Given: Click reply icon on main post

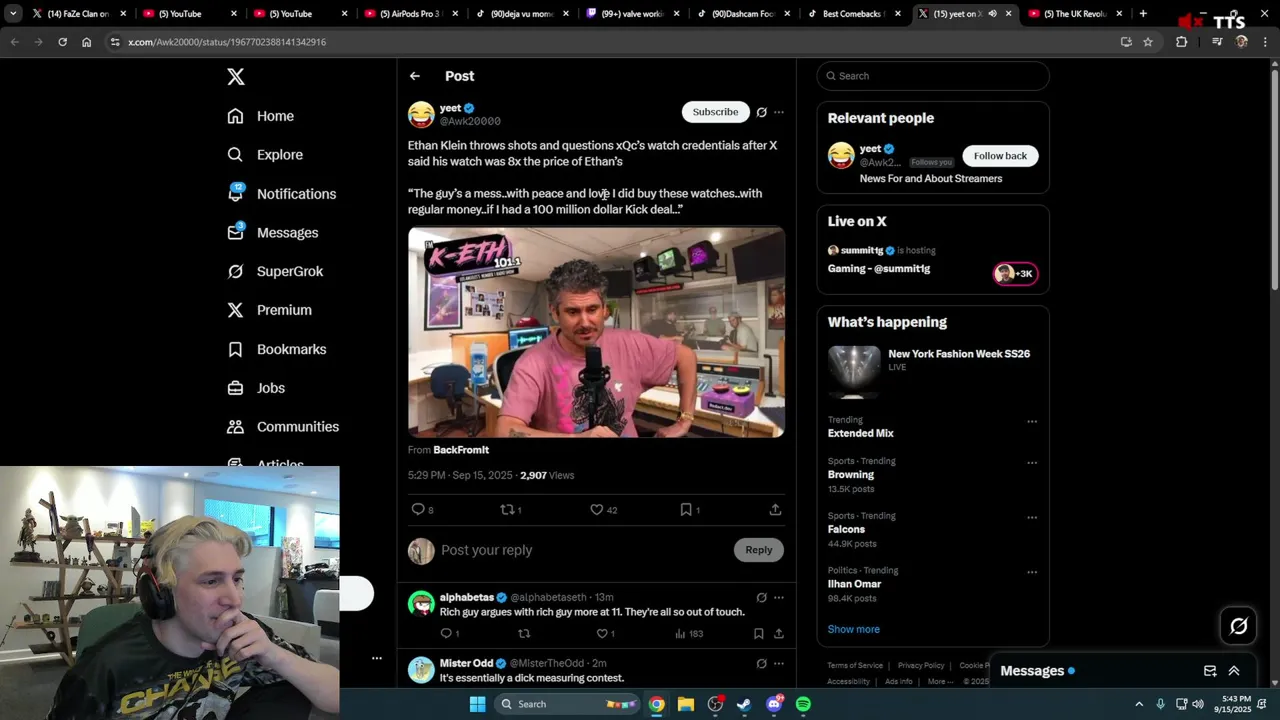Looking at the screenshot, I should tap(418, 510).
